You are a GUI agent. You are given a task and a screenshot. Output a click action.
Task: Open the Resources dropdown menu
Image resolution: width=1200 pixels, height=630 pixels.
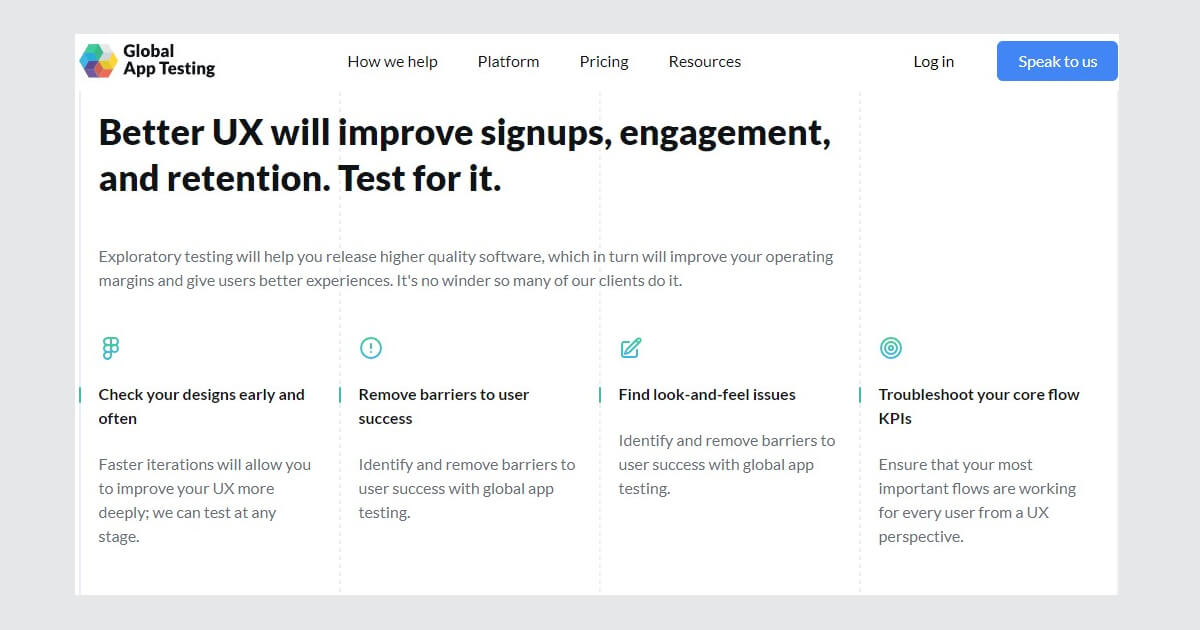click(x=705, y=61)
